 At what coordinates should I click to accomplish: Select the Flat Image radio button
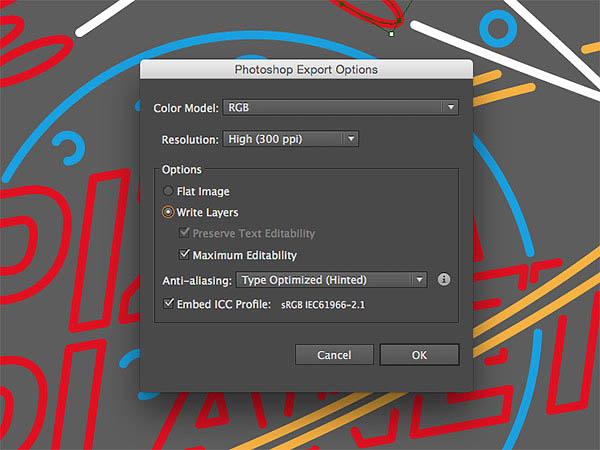(168, 191)
